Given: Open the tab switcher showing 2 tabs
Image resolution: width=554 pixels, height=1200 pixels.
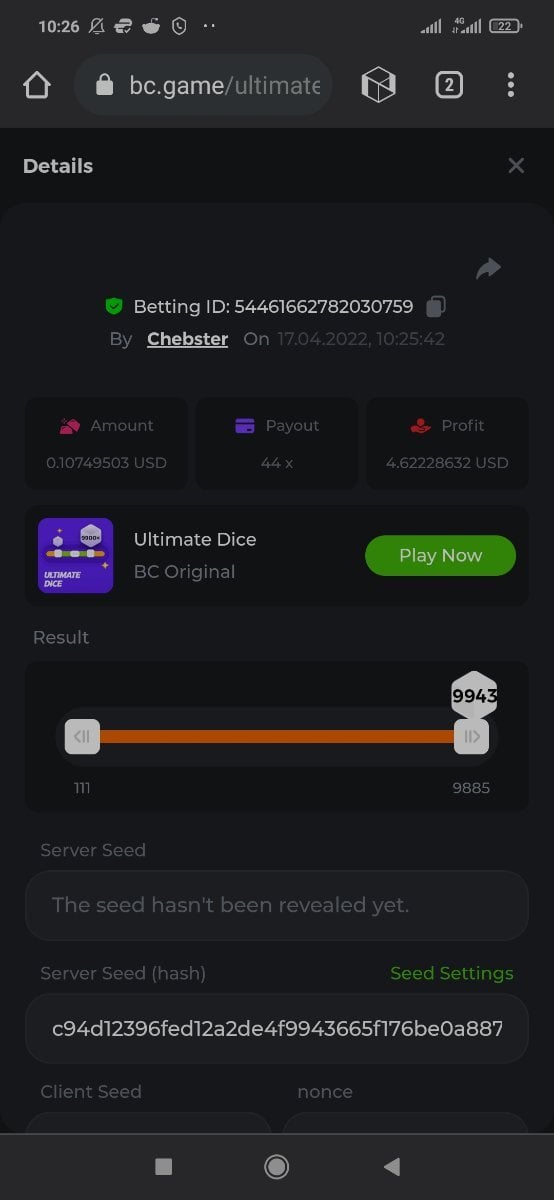Looking at the screenshot, I should coord(449,85).
